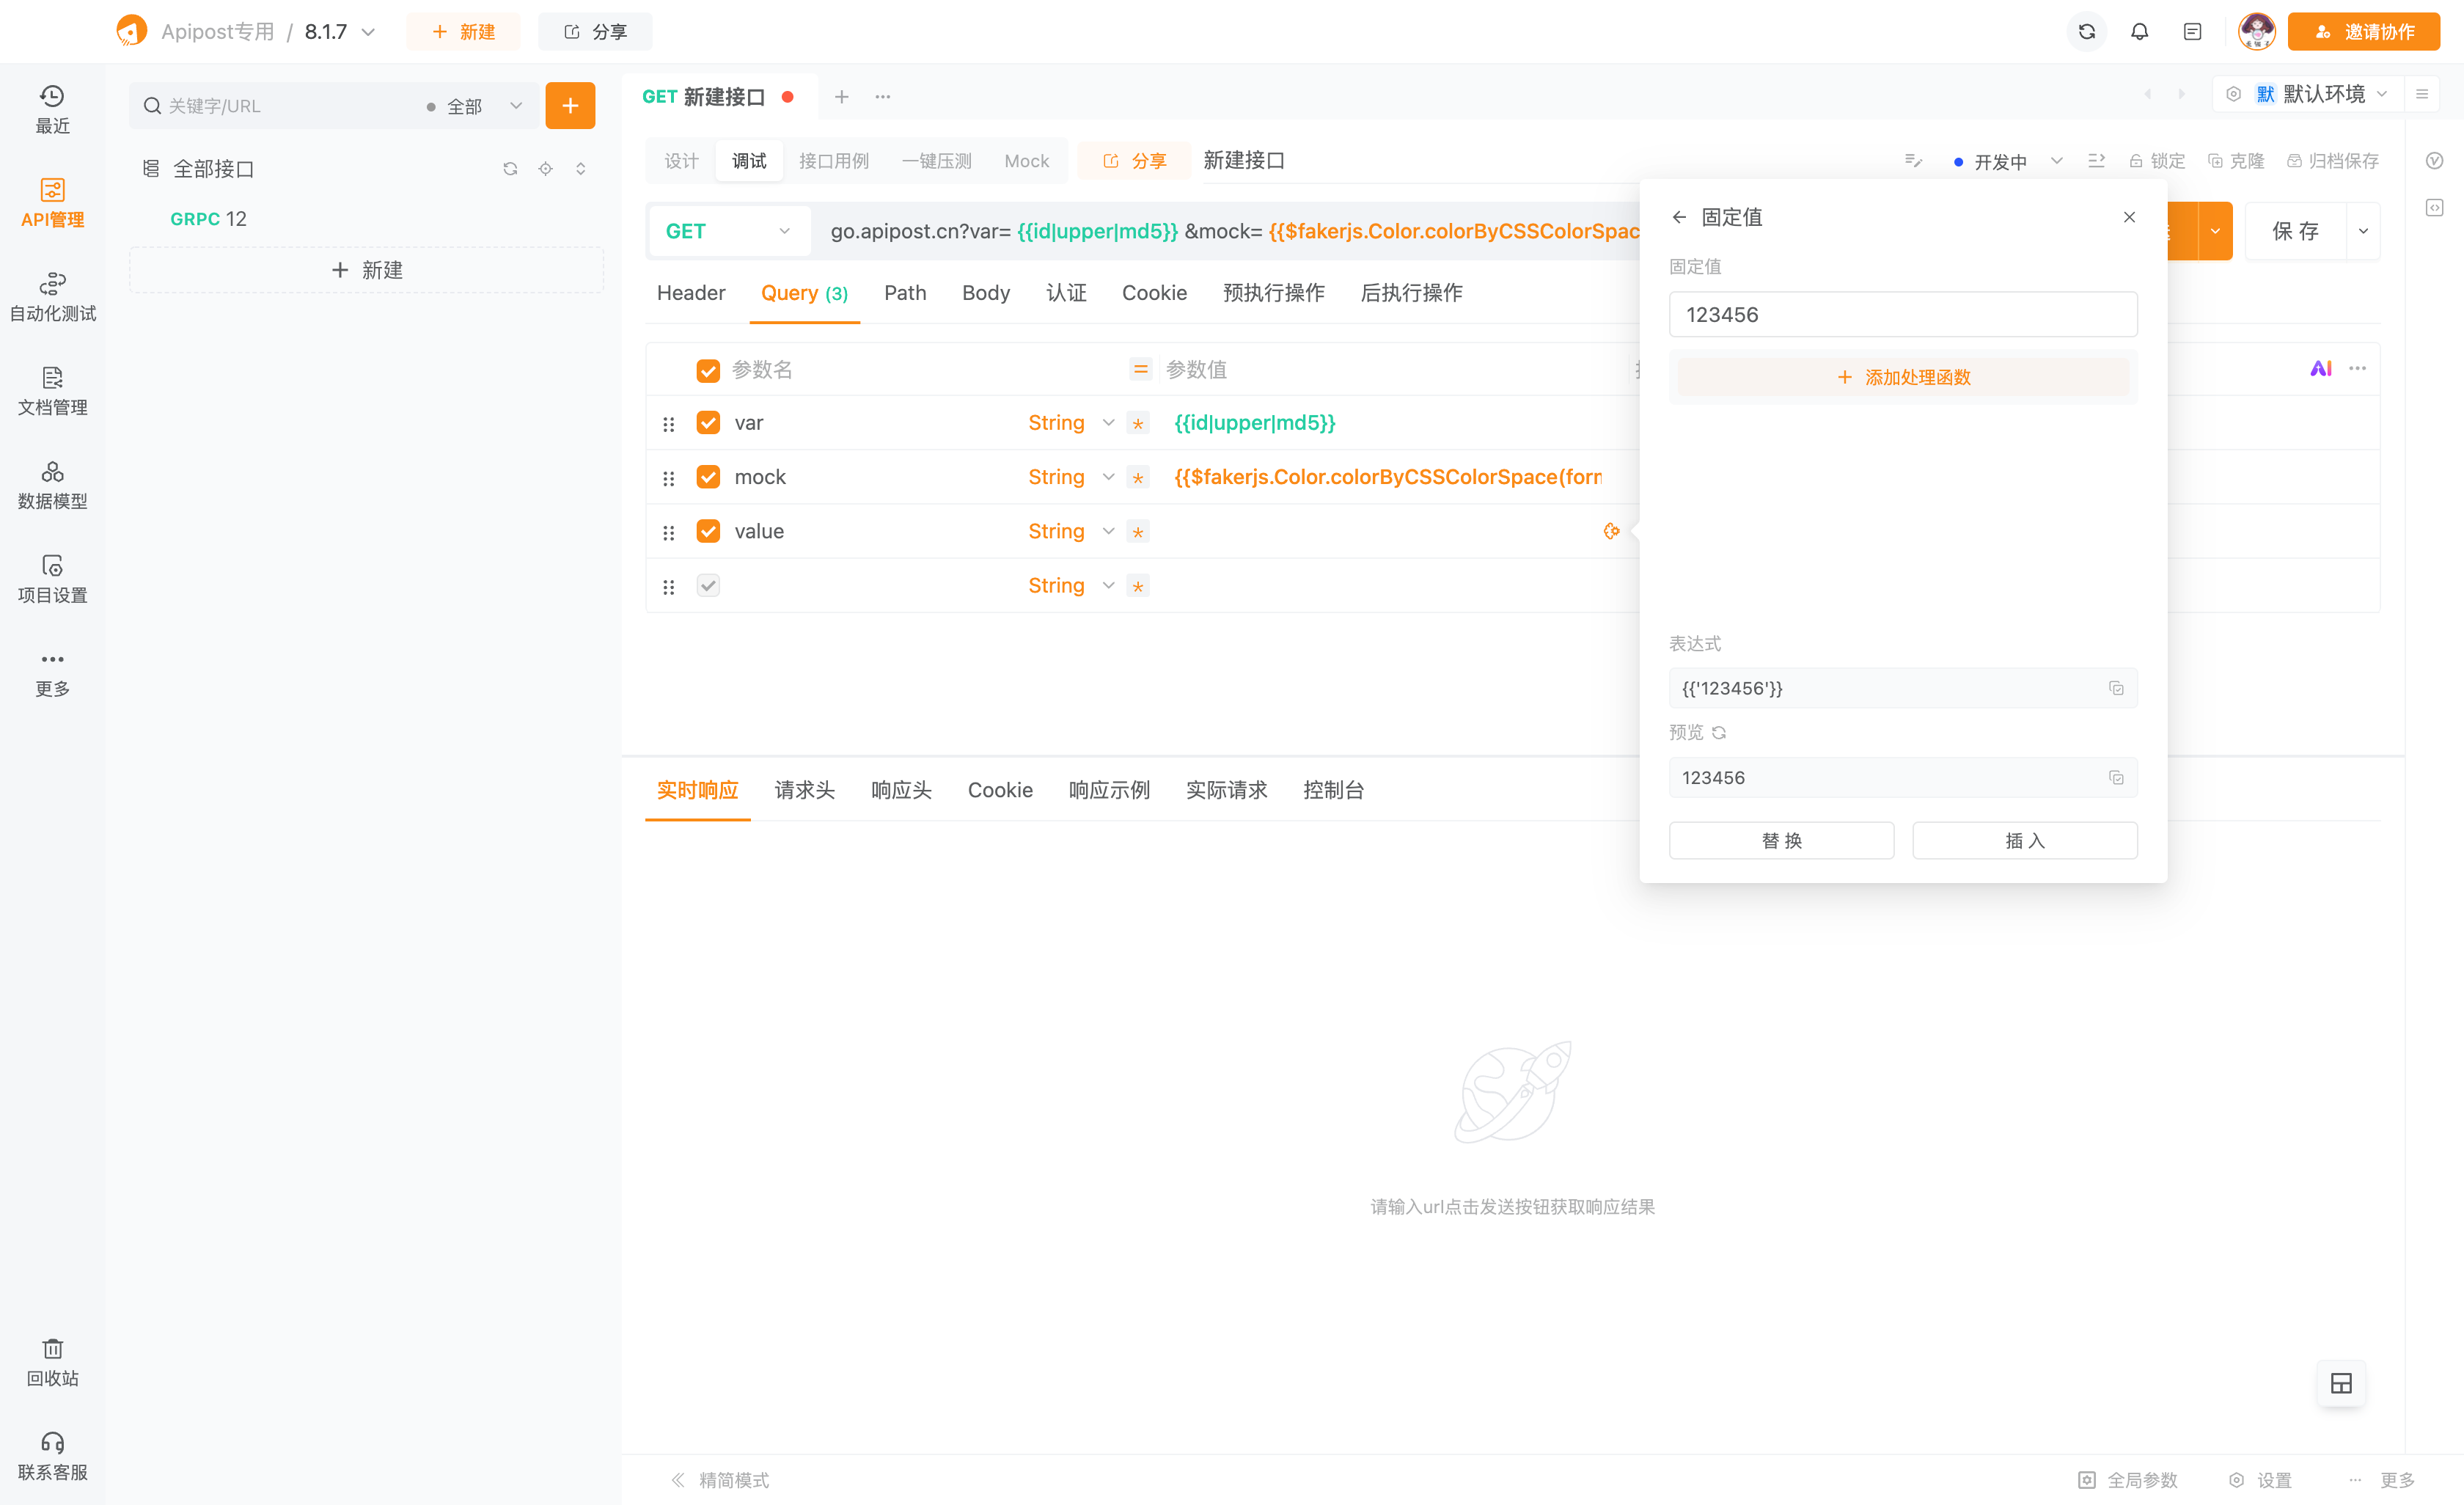Toggle required star for mock row
This screenshot has height=1505, width=2464.
pos(1138,478)
